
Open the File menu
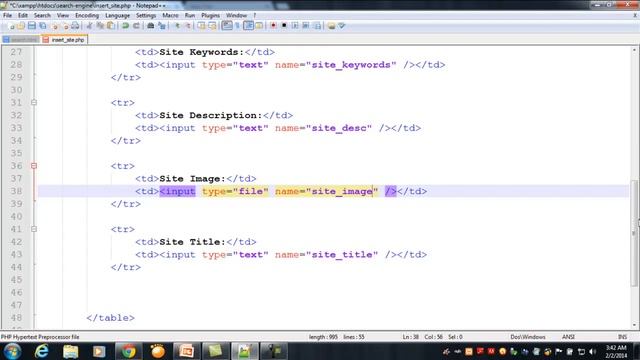(7, 16)
